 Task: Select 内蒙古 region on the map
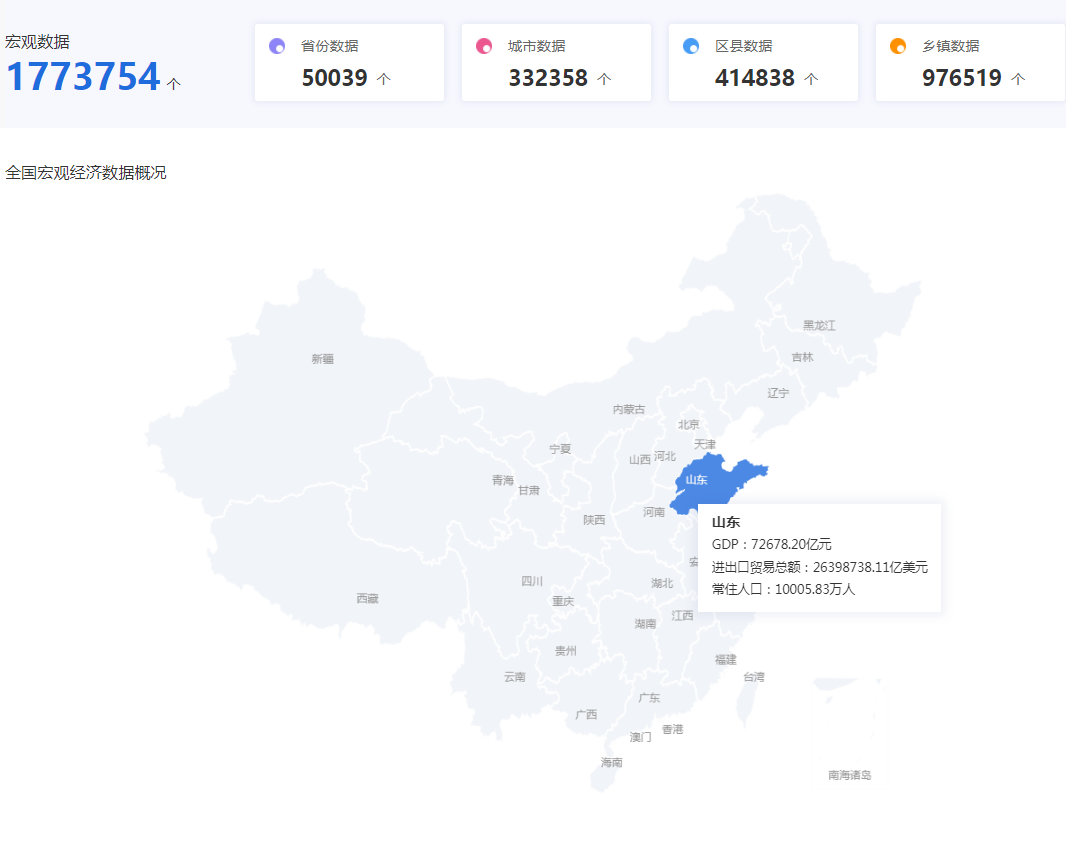click(629, 409)
